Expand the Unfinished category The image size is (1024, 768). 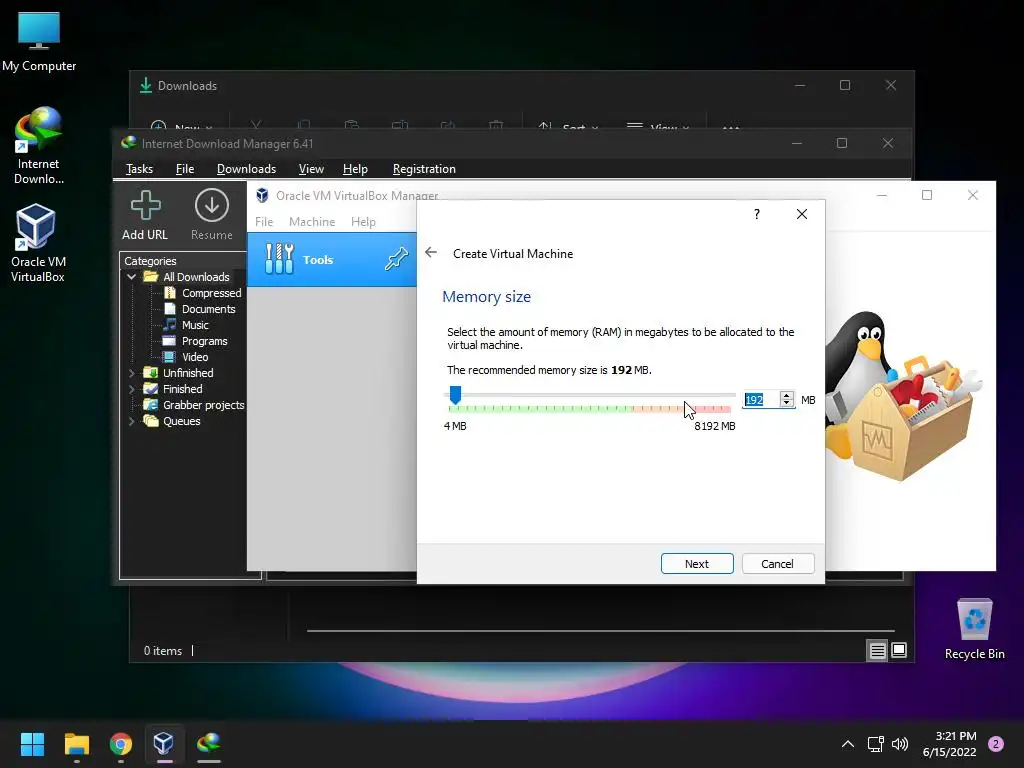click(x=131, y=373)
